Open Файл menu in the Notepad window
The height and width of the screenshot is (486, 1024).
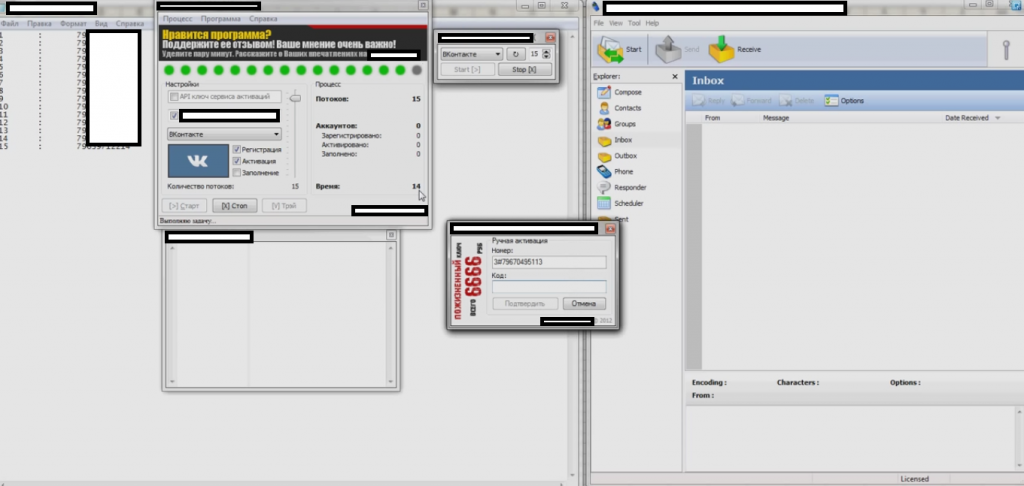(x=10, y=24)
